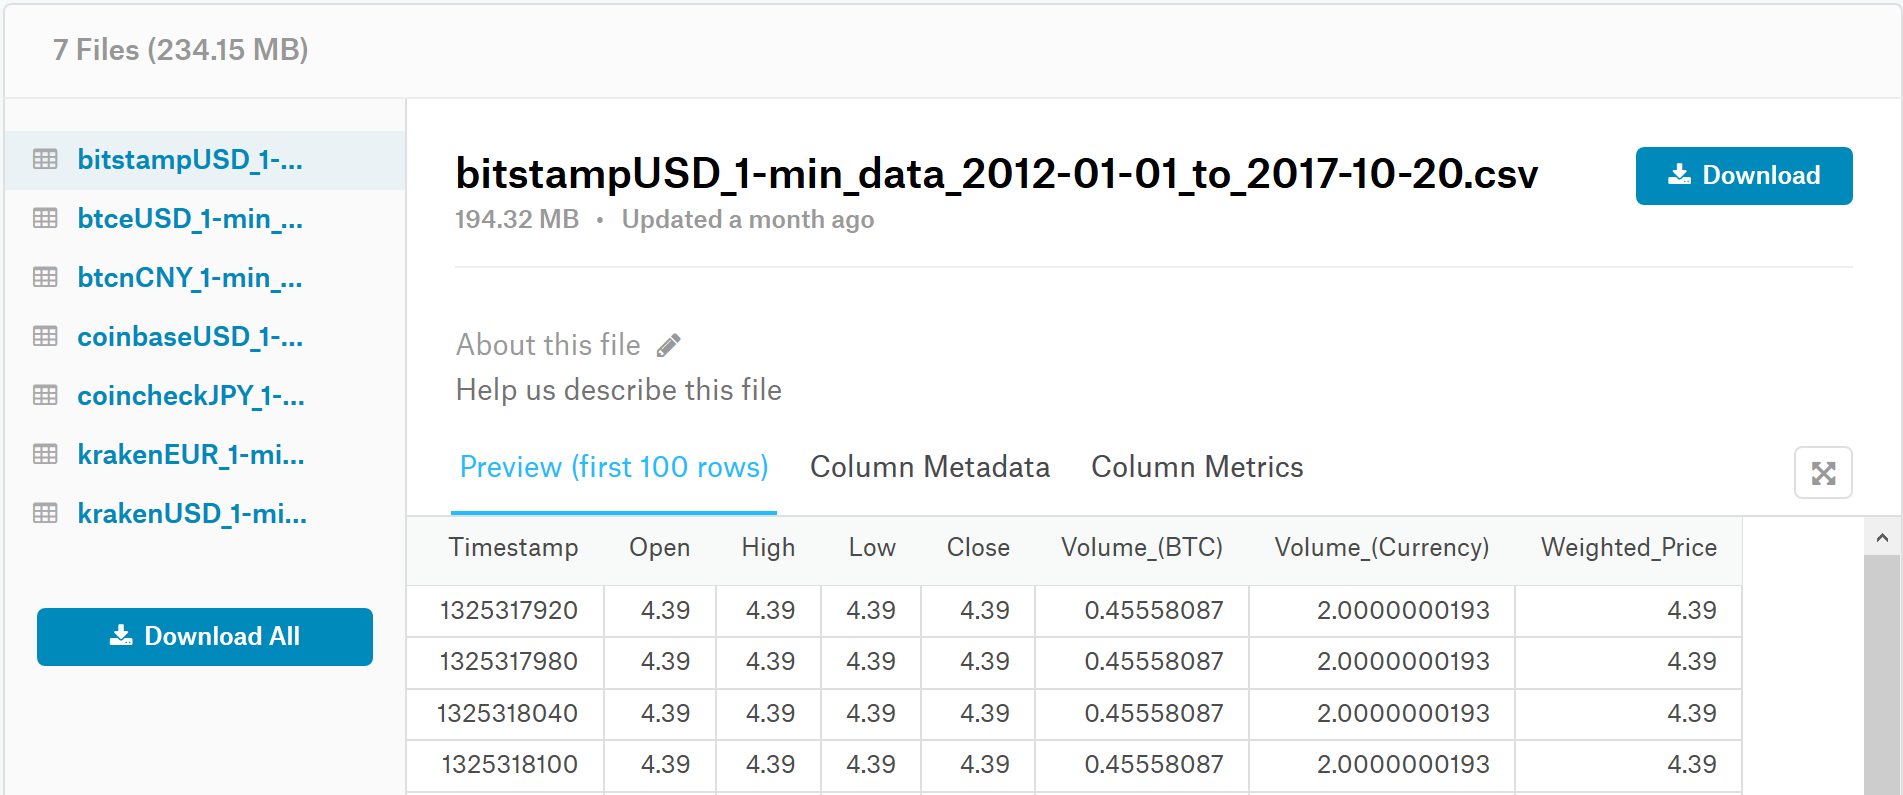Image resolution: width=1903 pixels, height=795 pixels.
Task: Open the coinbaseUSD_1-... file
Action: pyautogui.click(x=190, y=337)
